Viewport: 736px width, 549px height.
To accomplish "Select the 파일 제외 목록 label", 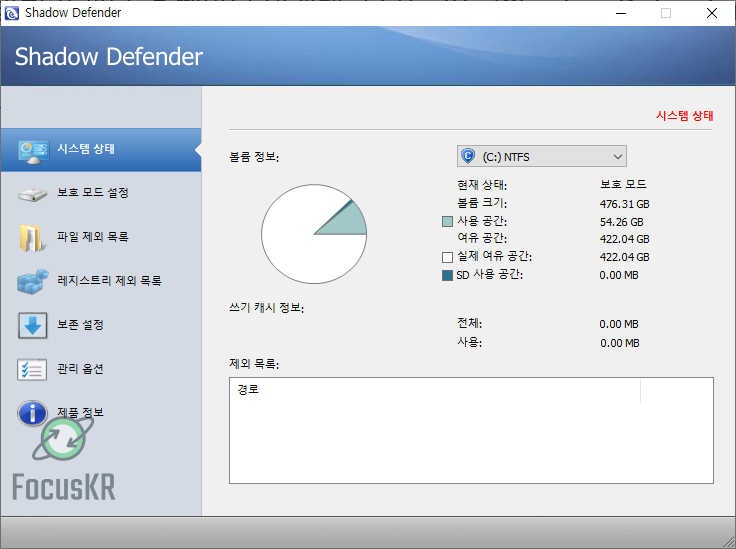I will click(92, 236).
